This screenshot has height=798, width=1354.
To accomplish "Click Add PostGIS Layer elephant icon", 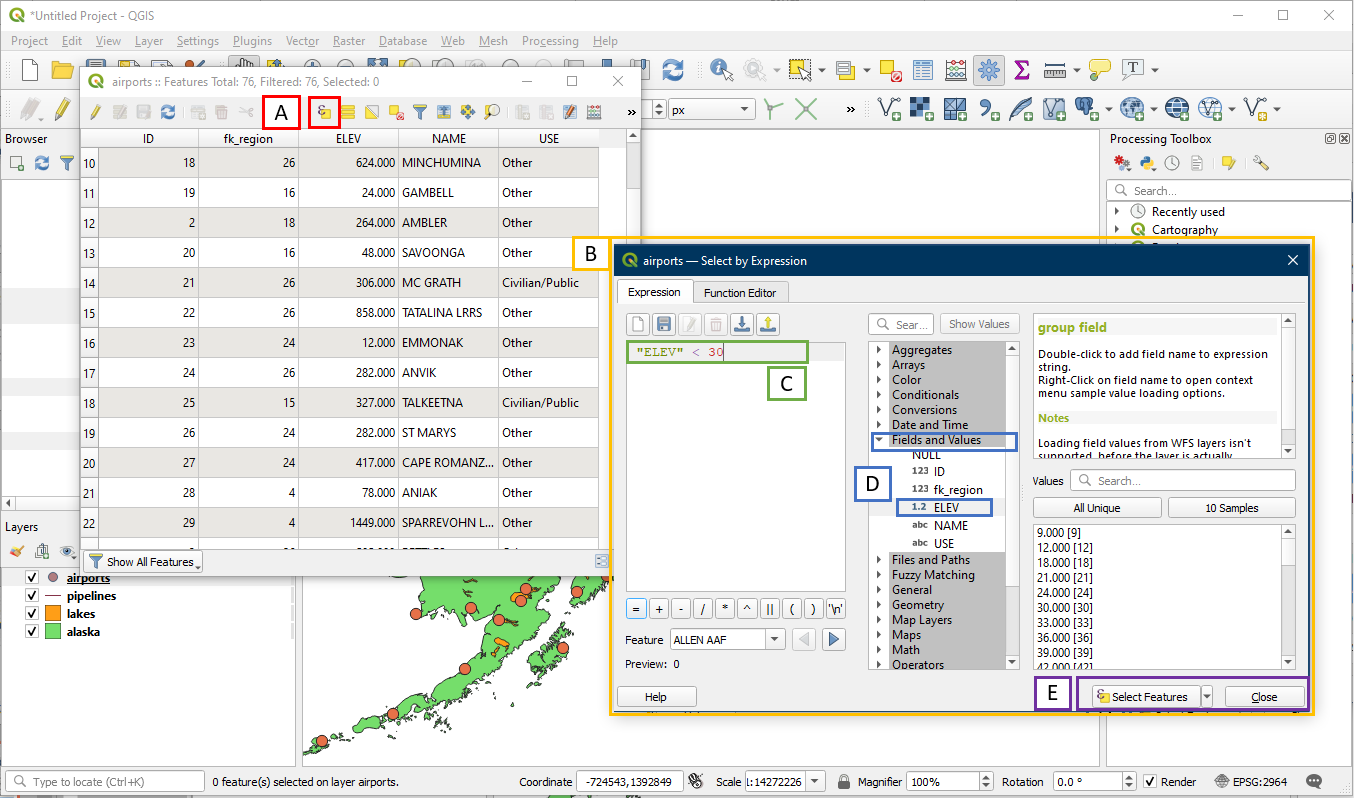I will 1083,108.
